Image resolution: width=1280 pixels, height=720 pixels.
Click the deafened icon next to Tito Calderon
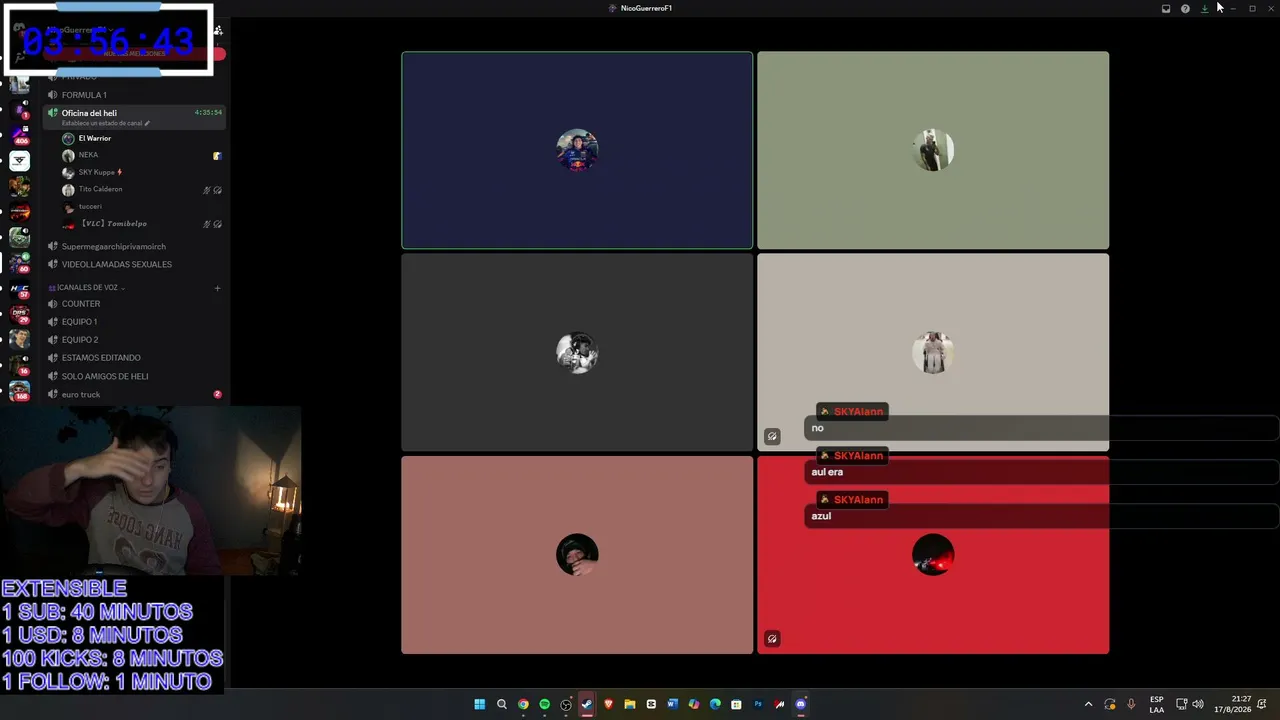(217, 190)
